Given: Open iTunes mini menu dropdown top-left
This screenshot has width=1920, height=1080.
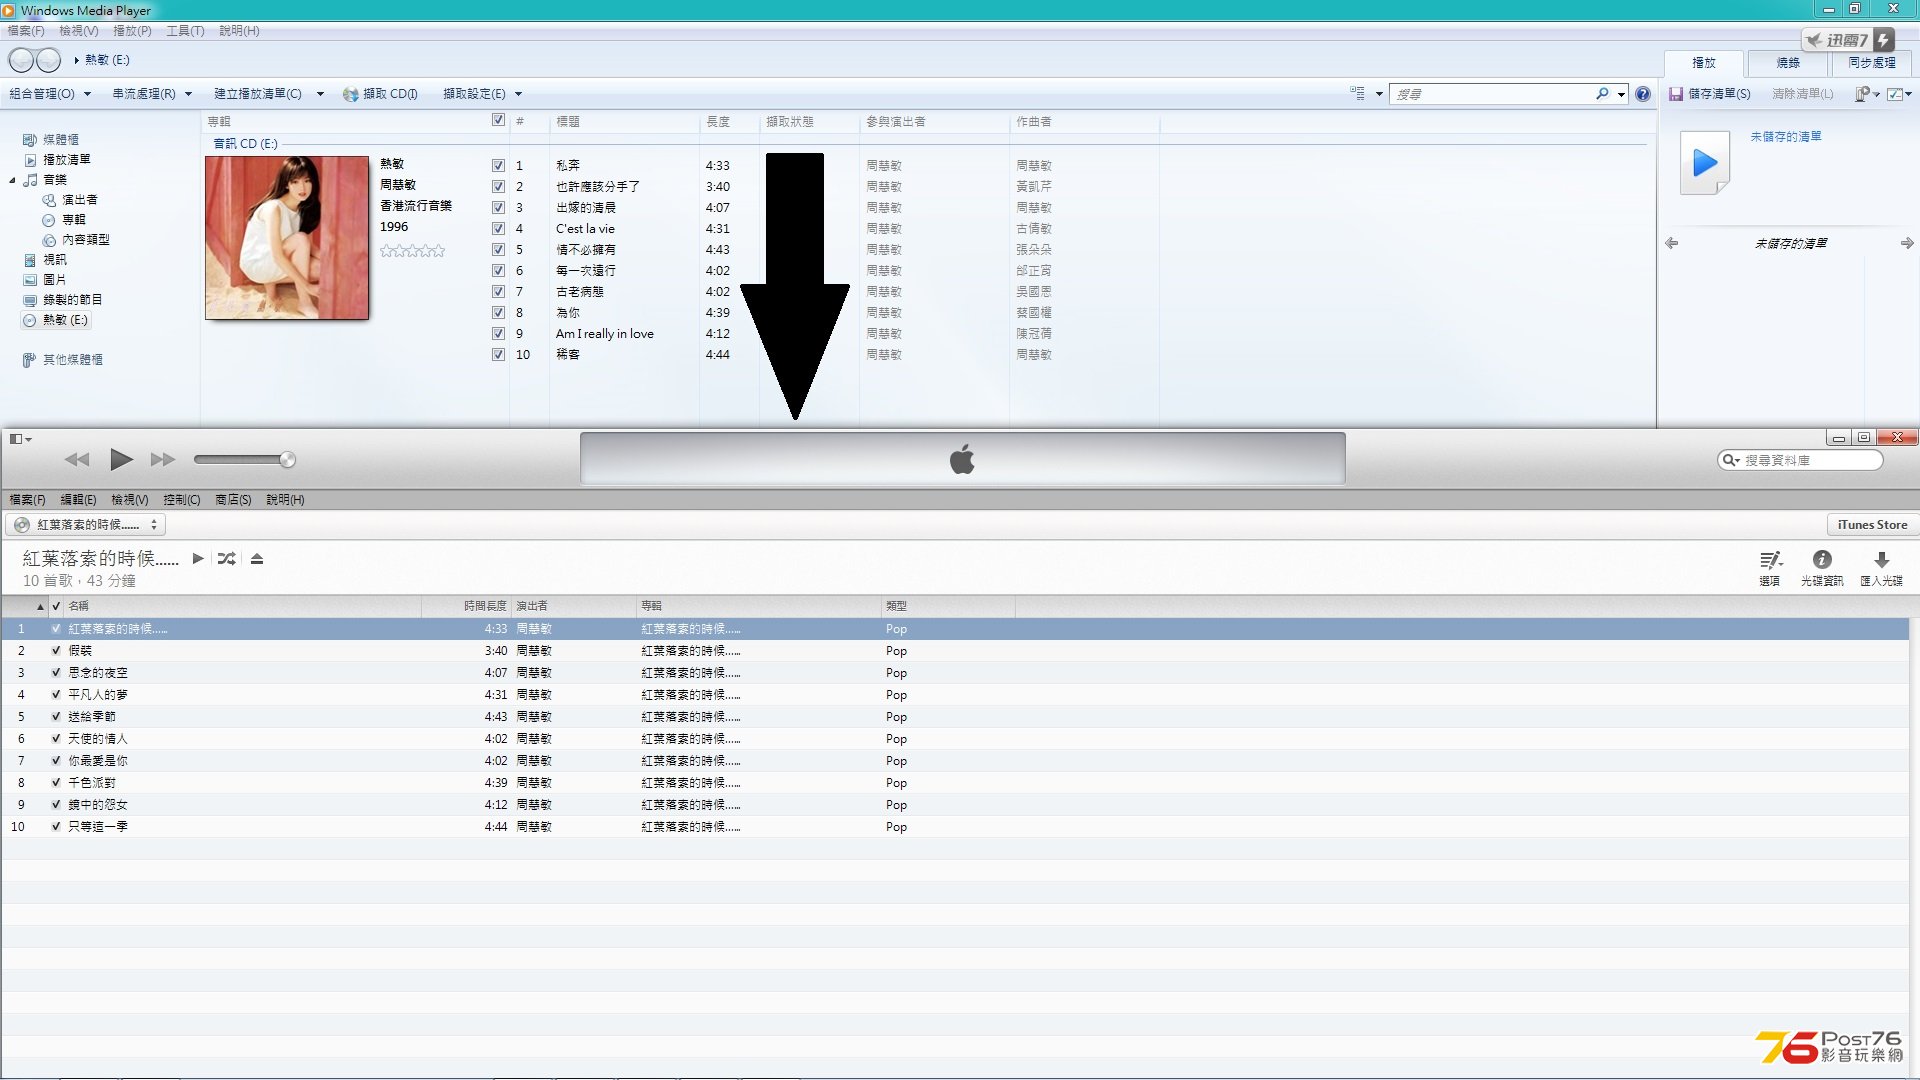Looking at the screenshot, I should [x=21, y=439].
